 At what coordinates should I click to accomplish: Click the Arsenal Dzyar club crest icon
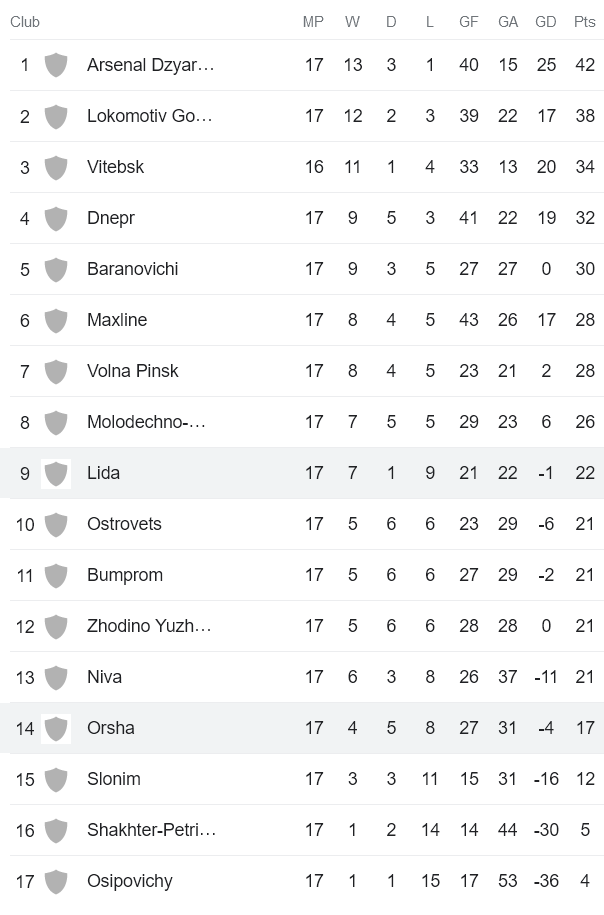tap(56, 65)
